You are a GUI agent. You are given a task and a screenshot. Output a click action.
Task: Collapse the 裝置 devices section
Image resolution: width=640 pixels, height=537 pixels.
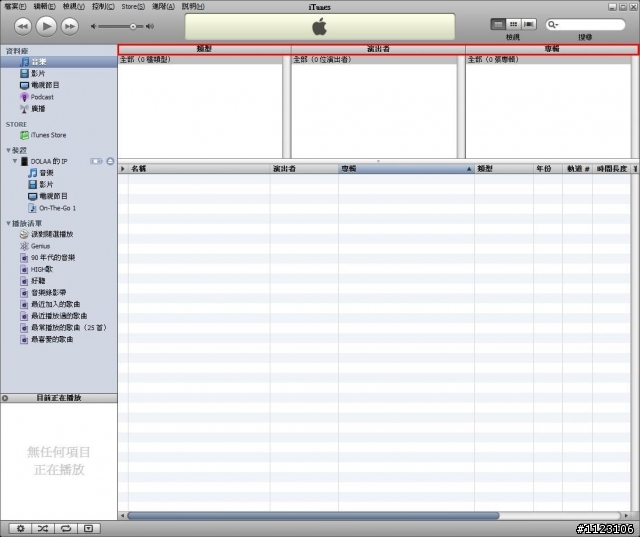coord(8,151)
